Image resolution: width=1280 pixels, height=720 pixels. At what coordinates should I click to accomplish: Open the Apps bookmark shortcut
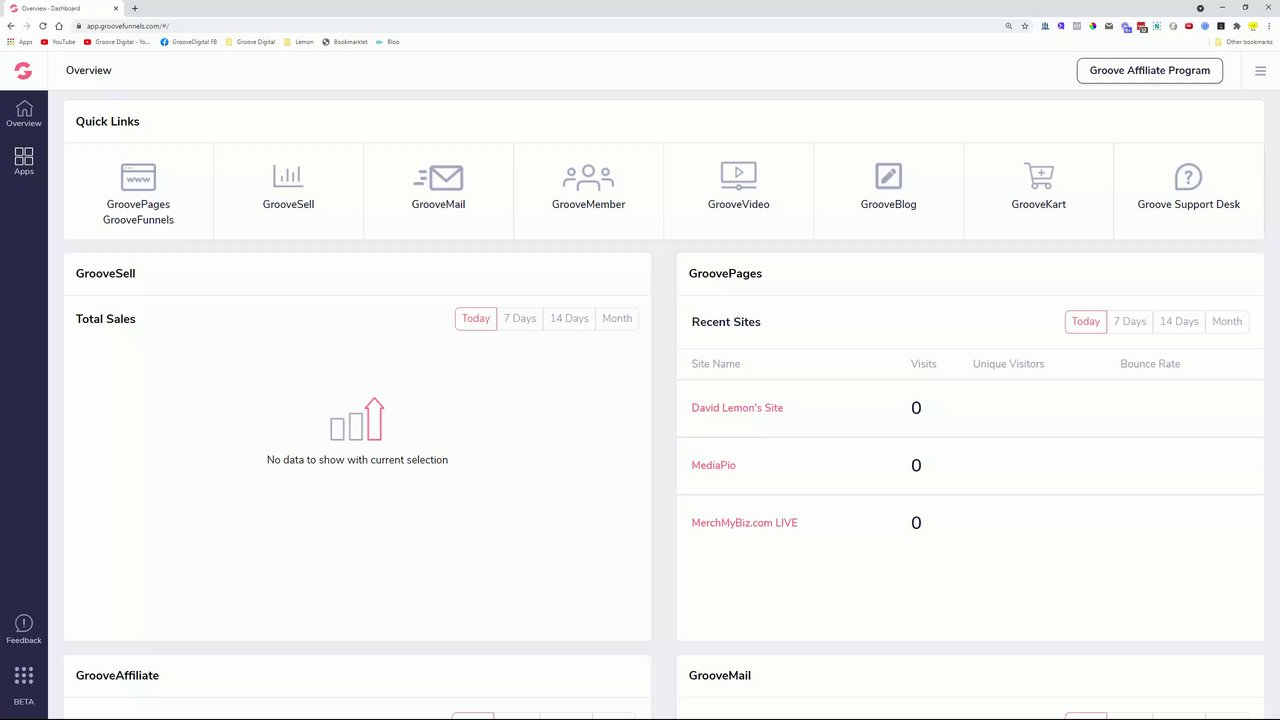tap(19, 42)
